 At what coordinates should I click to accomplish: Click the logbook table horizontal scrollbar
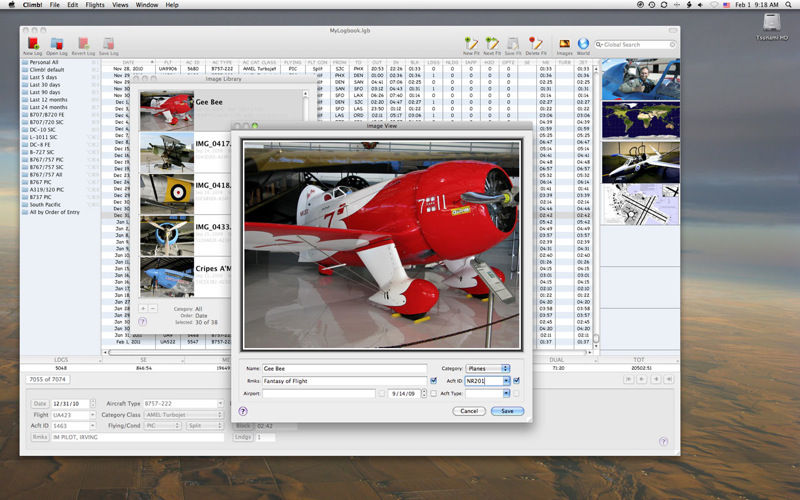168,352
